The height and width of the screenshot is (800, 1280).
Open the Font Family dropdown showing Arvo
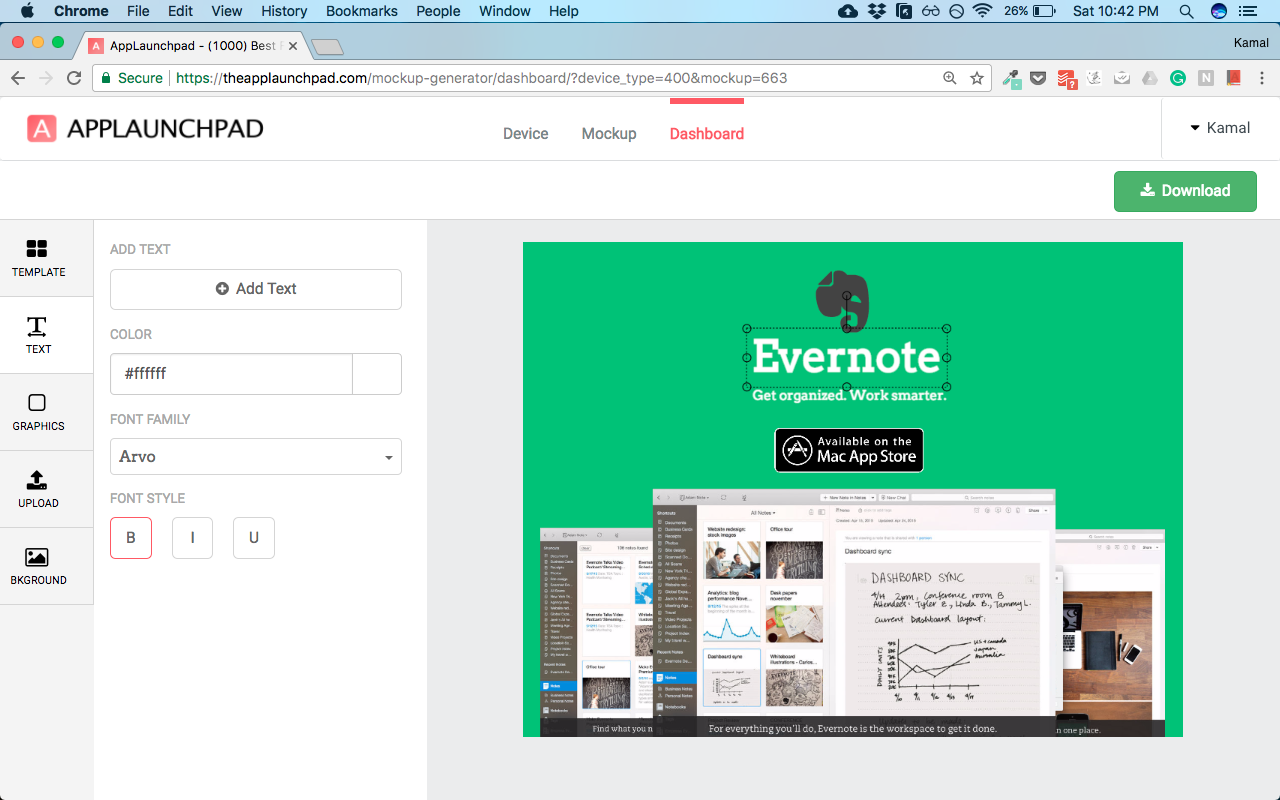256,456
